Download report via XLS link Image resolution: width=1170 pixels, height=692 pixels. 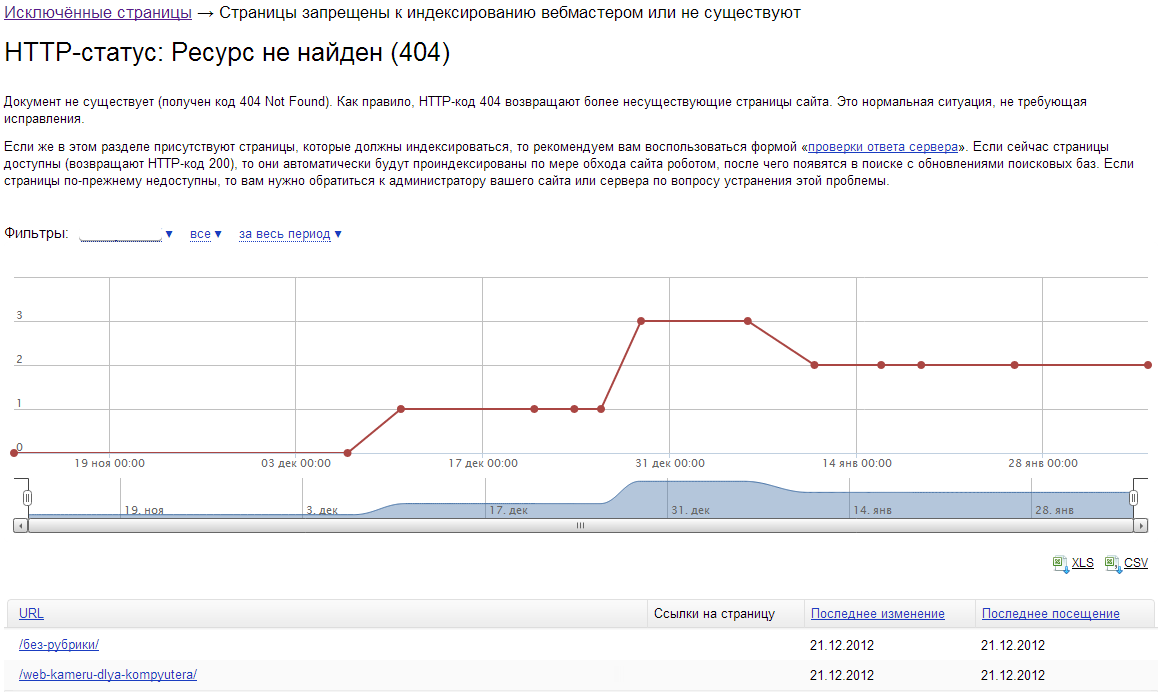coord(1082,564)
